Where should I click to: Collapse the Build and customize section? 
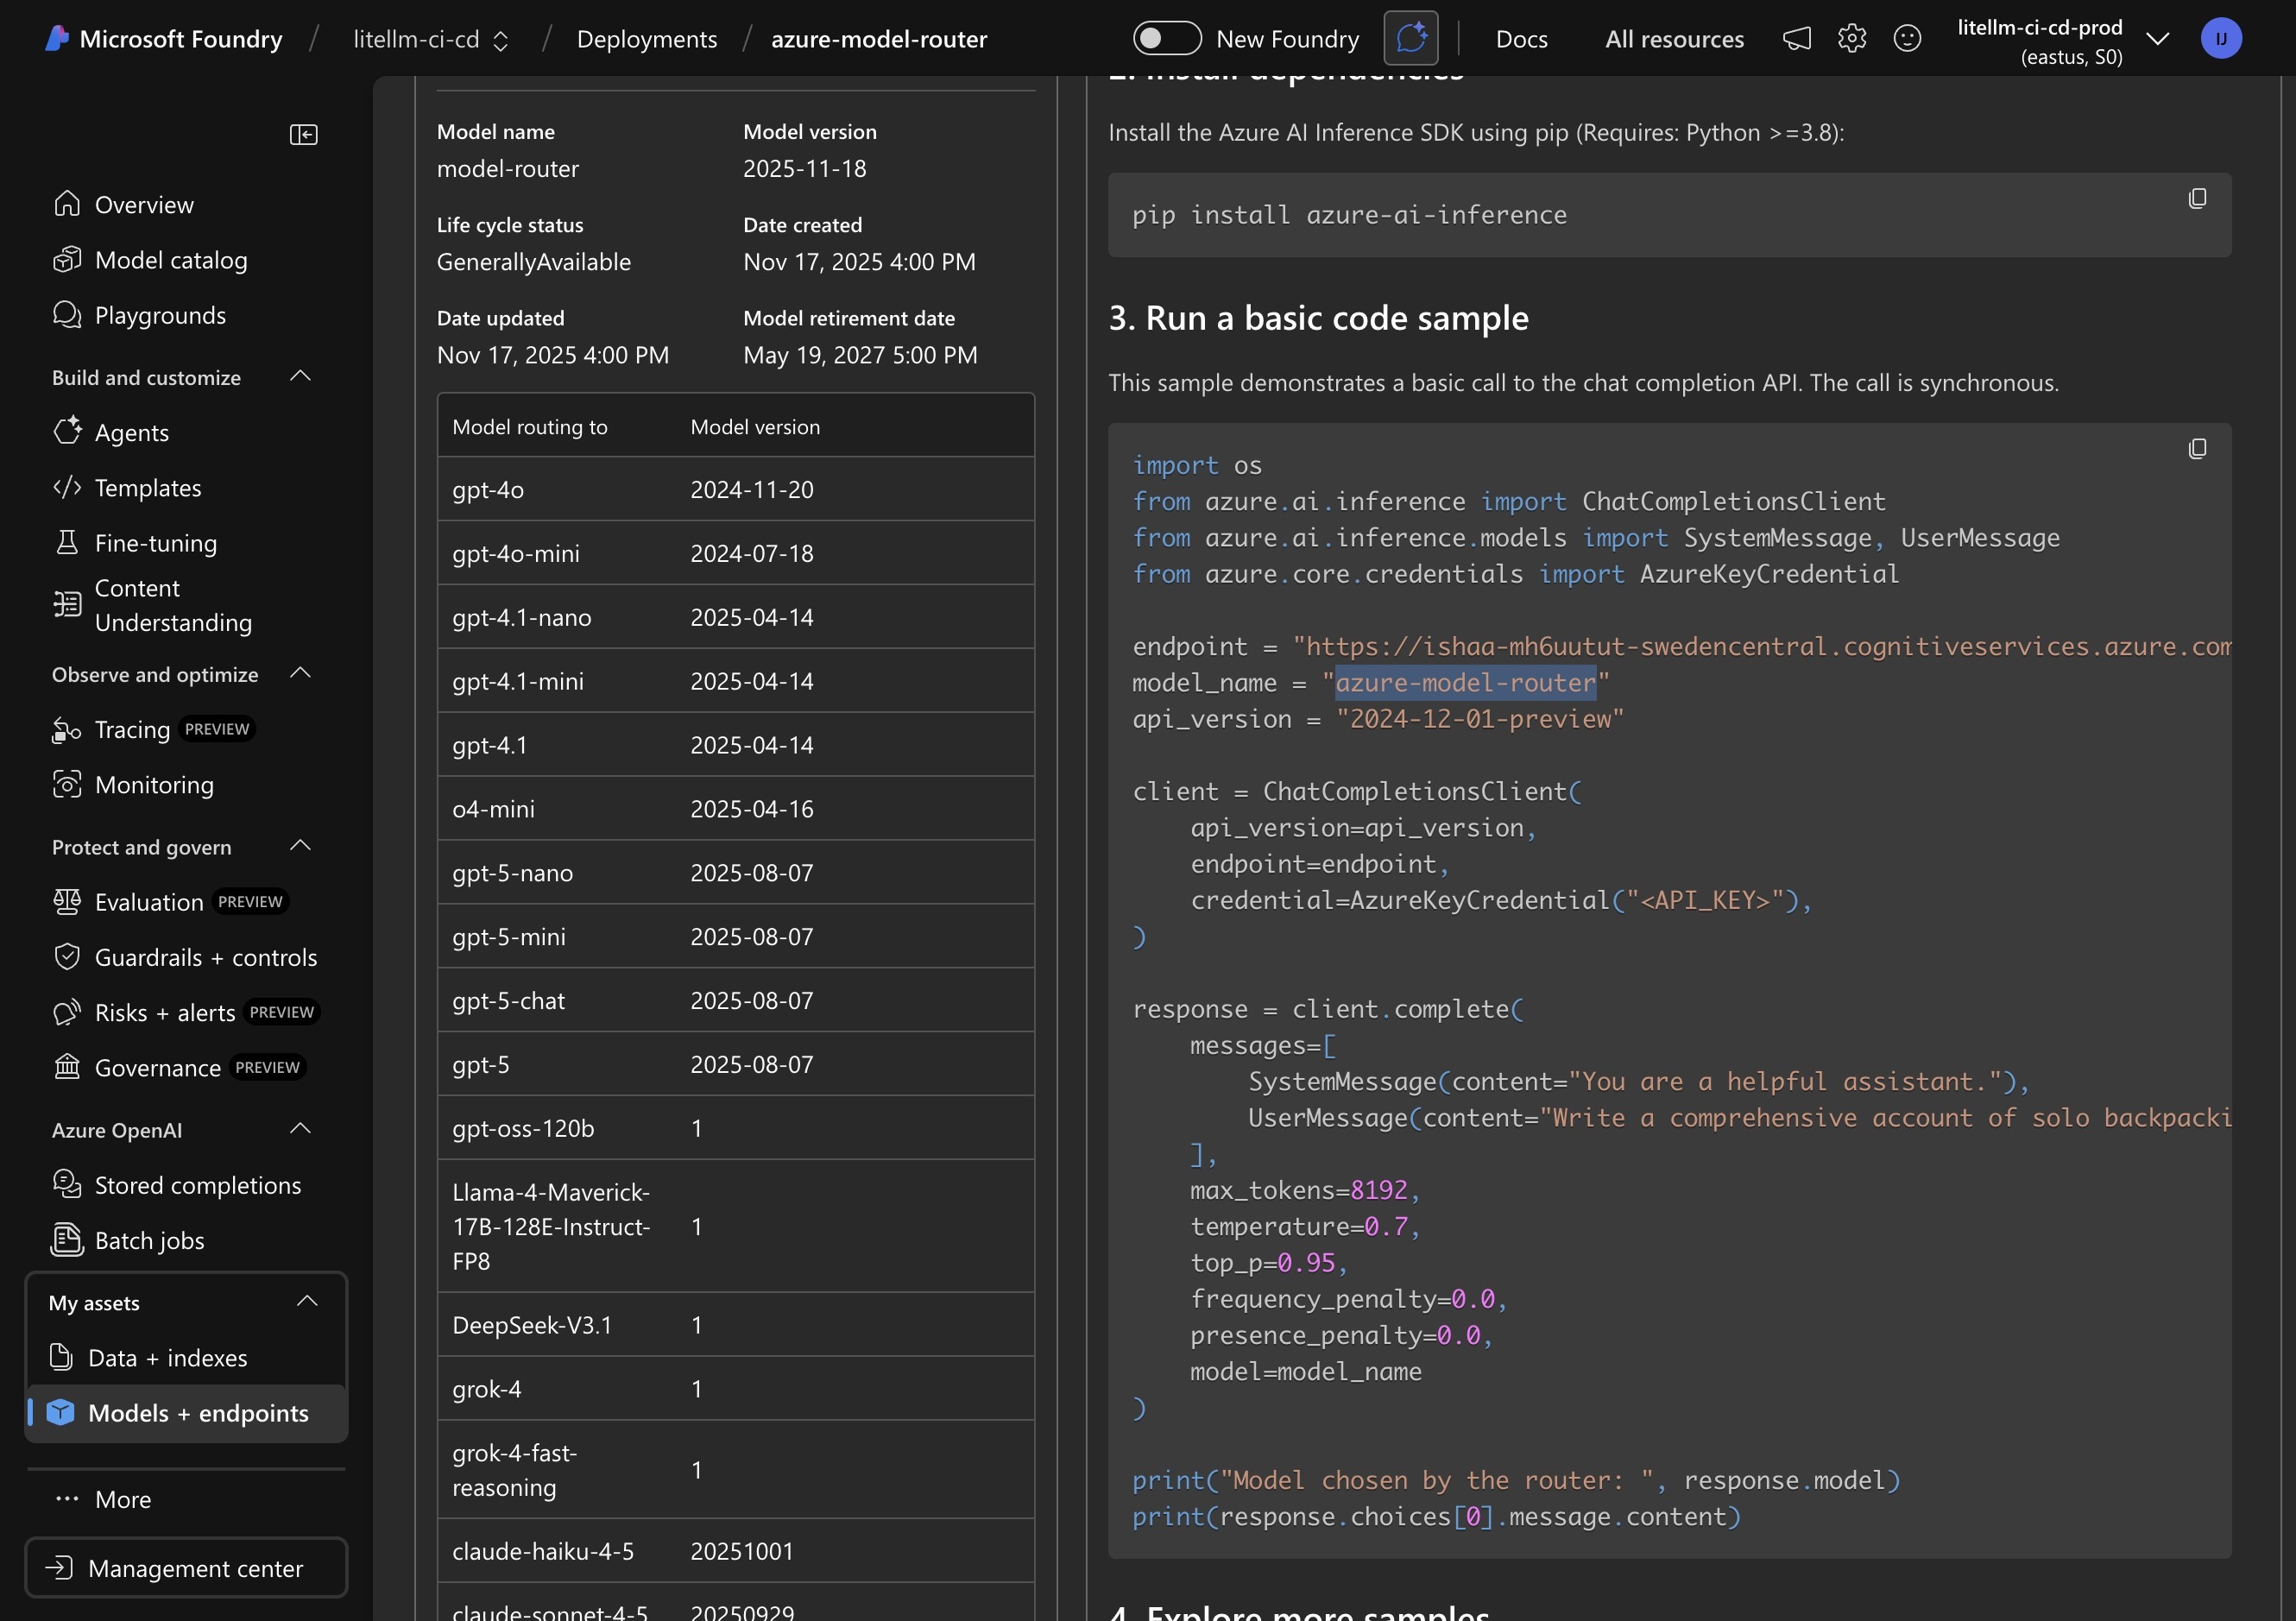click(300, 377)
